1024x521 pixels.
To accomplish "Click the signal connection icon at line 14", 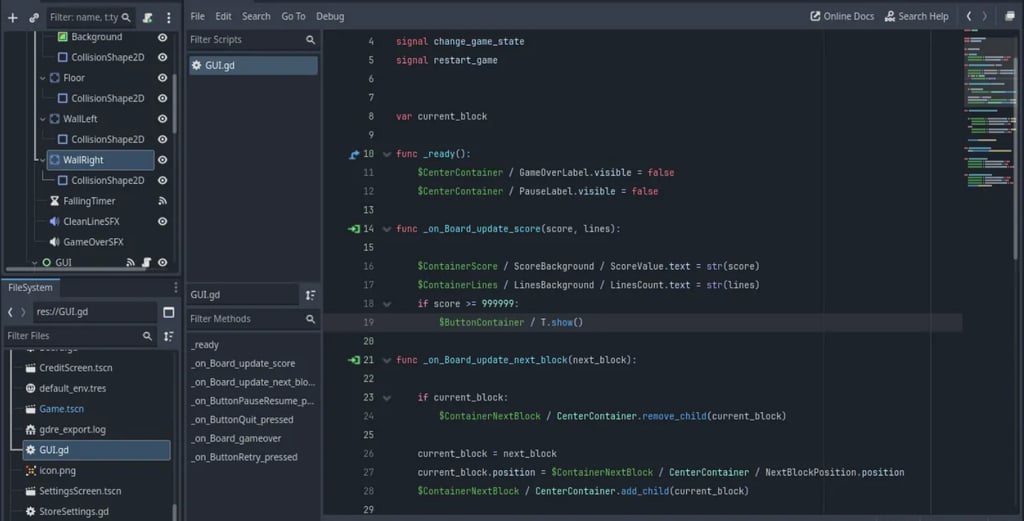I will click(x=354, y=229).
